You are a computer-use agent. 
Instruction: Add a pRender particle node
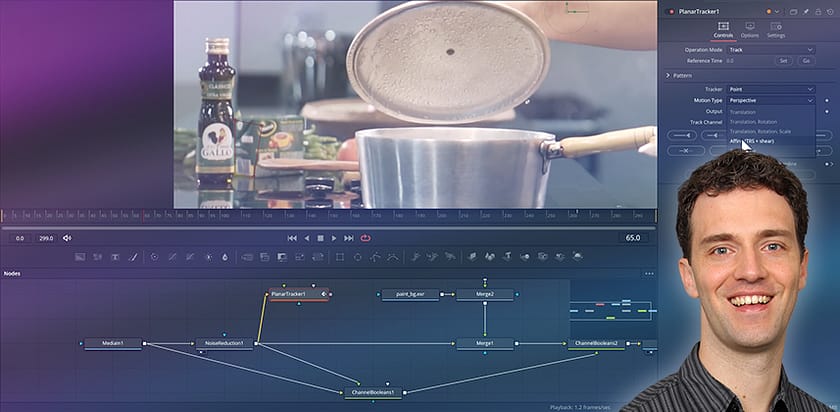[450, 257]
